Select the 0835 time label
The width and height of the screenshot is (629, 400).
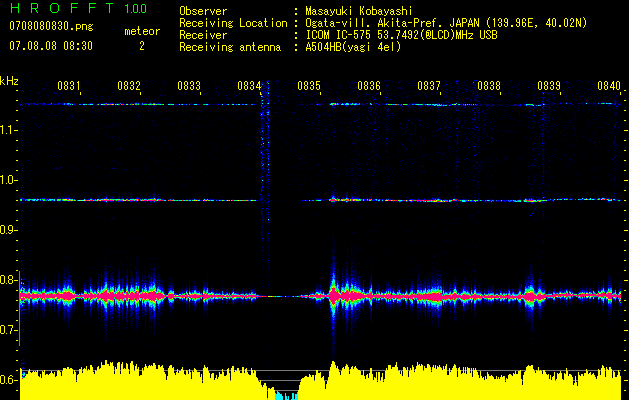[x=309, y=86]
